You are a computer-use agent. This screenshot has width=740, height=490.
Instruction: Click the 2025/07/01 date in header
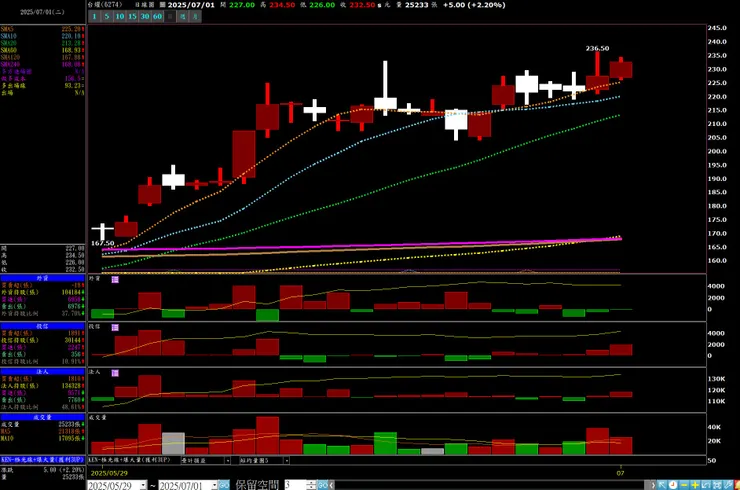pos(191,5)
